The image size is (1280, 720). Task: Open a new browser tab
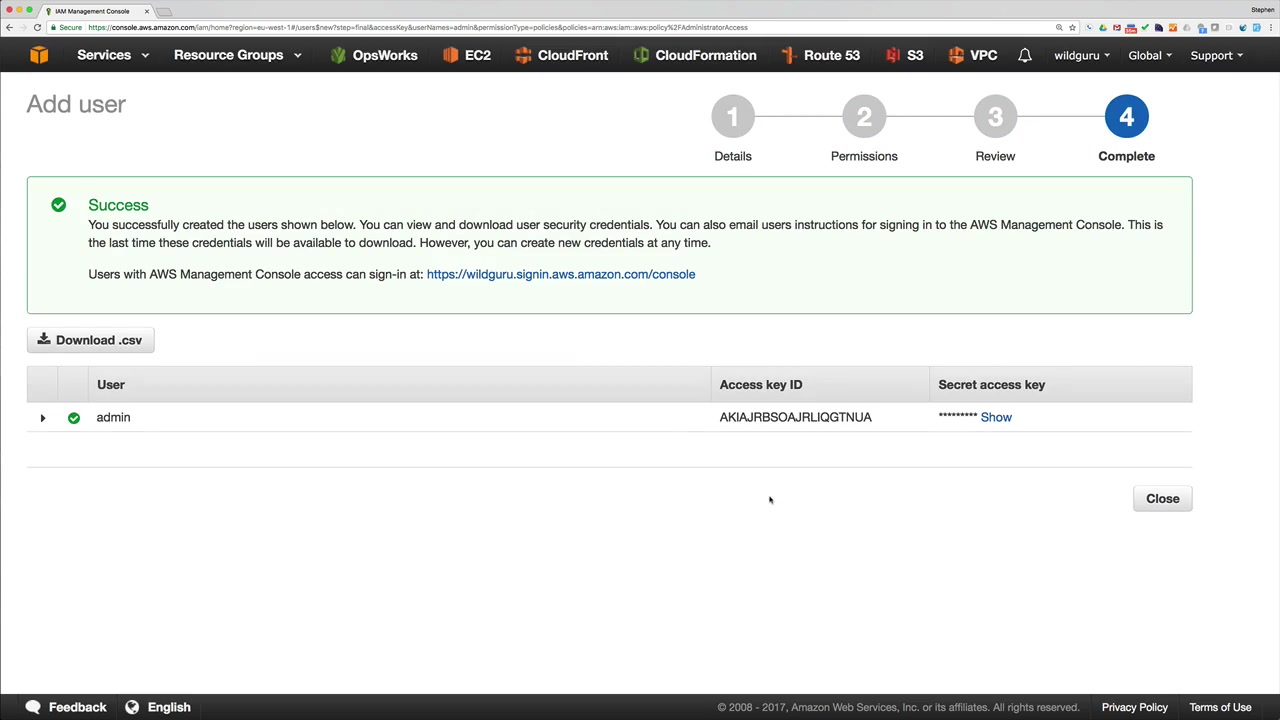(x=164, y=11)
